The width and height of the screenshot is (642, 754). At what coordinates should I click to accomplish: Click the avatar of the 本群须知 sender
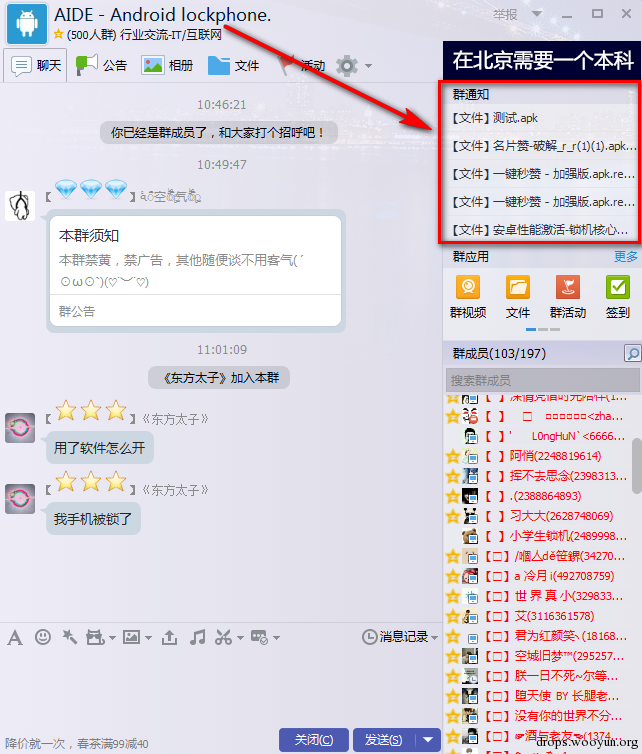[20, 206]
